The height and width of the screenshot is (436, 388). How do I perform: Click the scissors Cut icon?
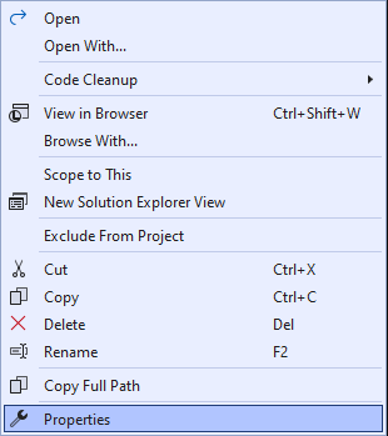pyautogui.click(x=18, y=269)
